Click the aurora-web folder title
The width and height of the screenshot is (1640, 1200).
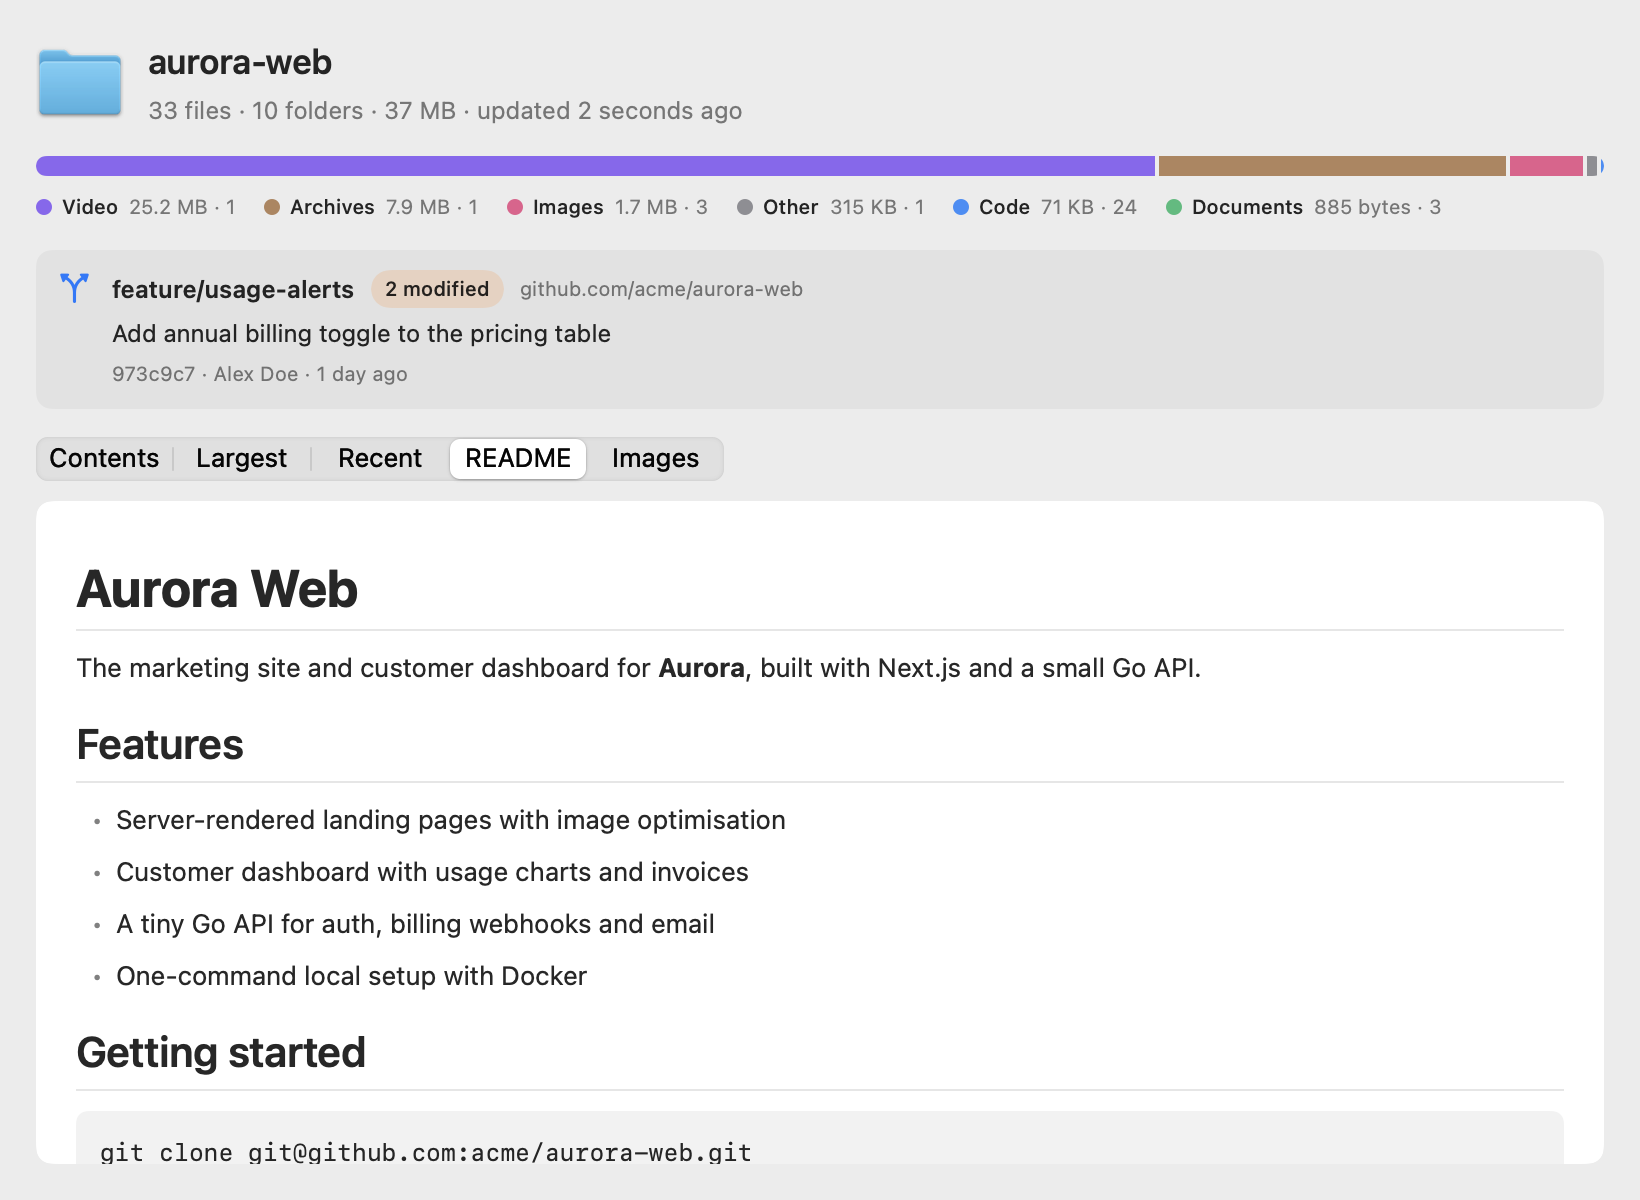point(240,62)
